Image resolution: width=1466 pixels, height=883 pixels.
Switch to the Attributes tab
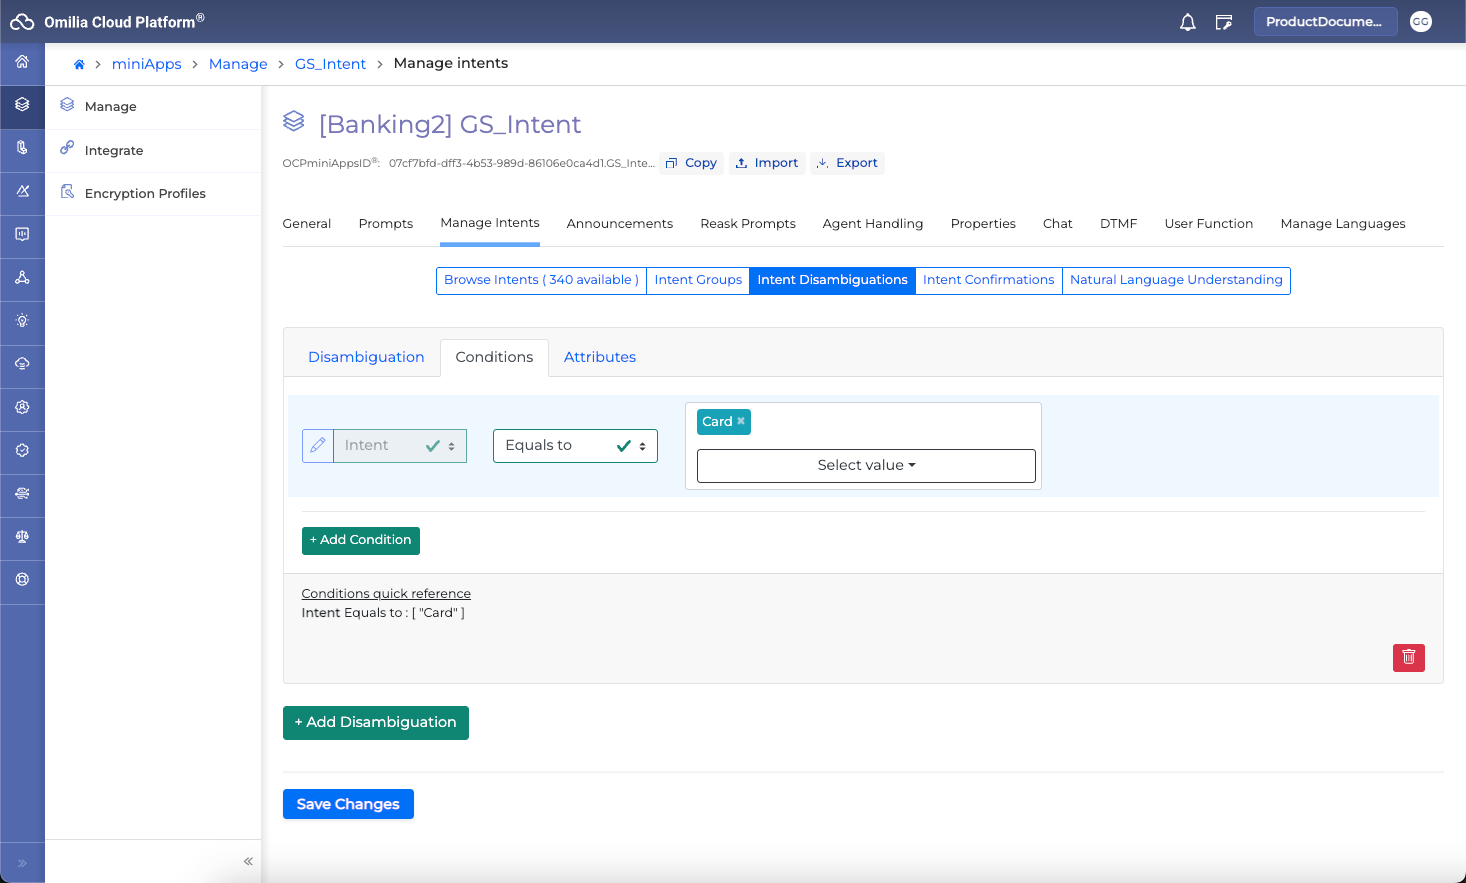point(599,357)
